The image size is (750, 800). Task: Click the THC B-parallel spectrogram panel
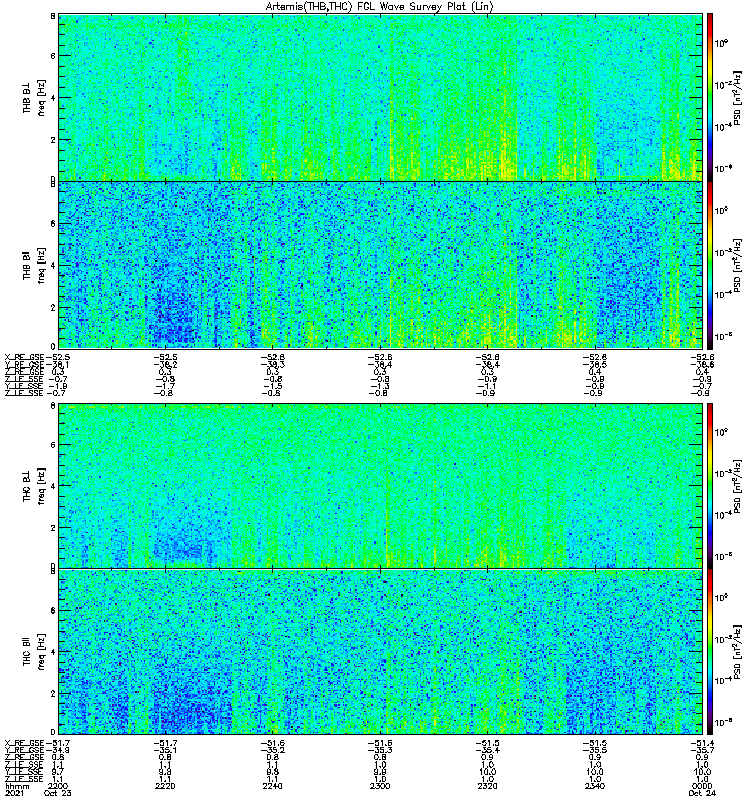(380, 652)
